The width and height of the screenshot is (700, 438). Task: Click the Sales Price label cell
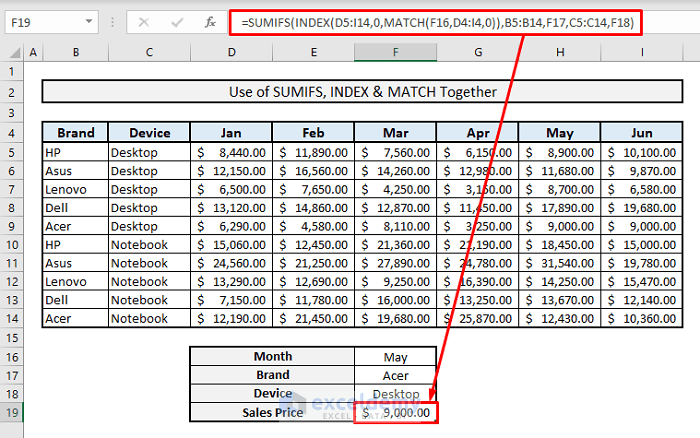(272, 413)
